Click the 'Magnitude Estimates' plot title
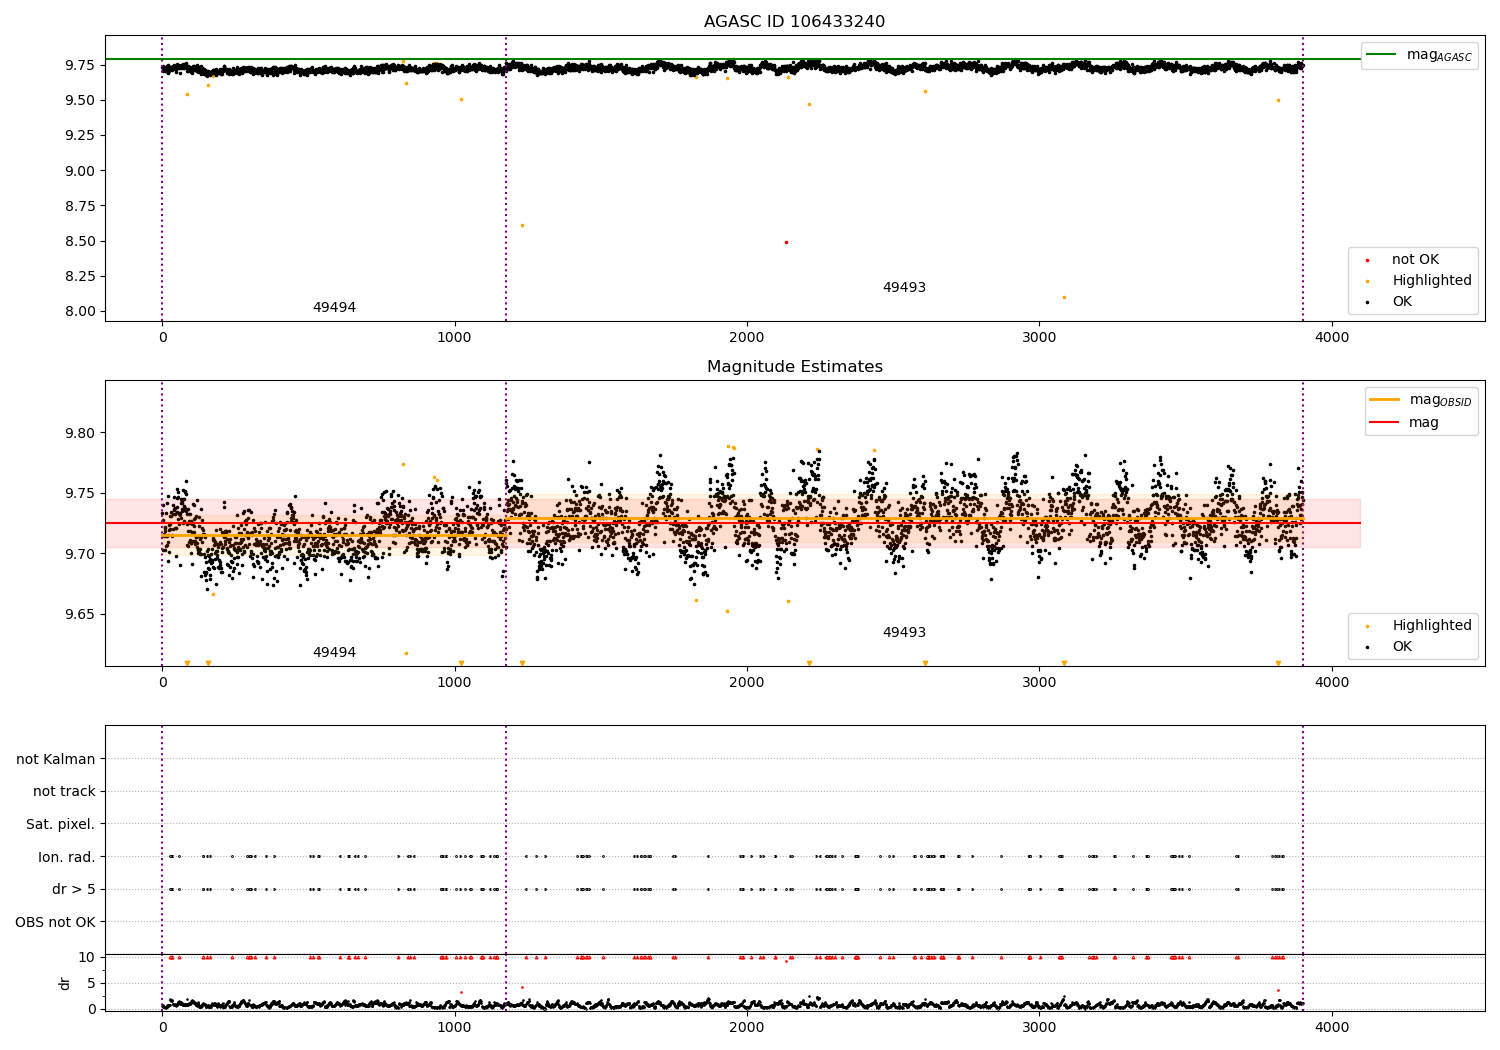 point(794,367)
